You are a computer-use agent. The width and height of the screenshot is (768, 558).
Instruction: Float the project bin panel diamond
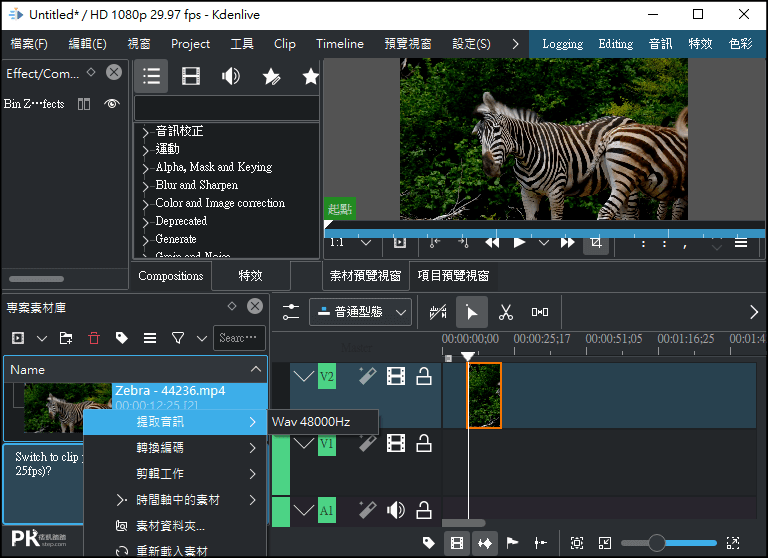(x=232, y=306)
